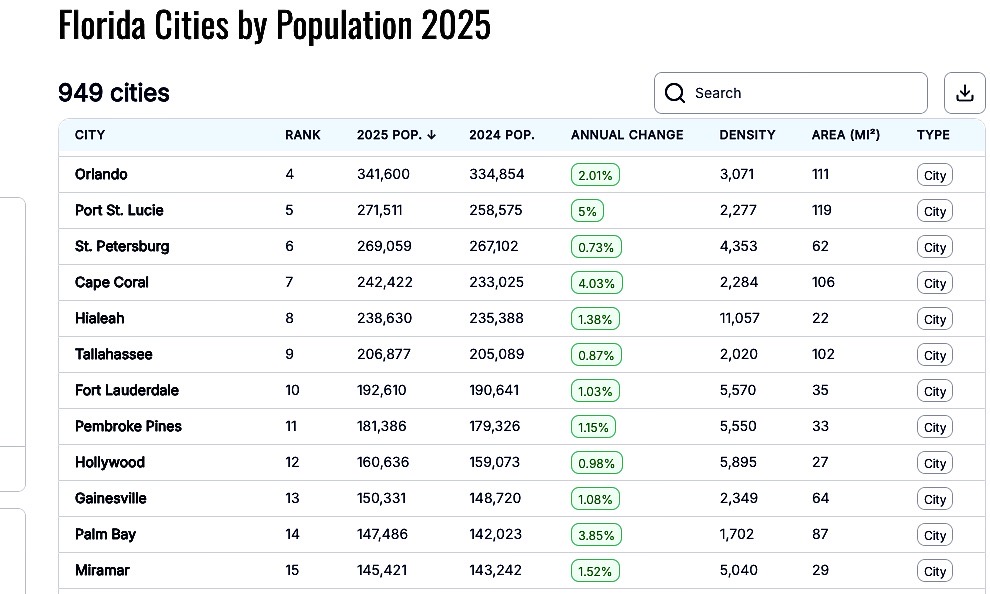
Task: Sort by the Density column header
Action: (747, 135)
